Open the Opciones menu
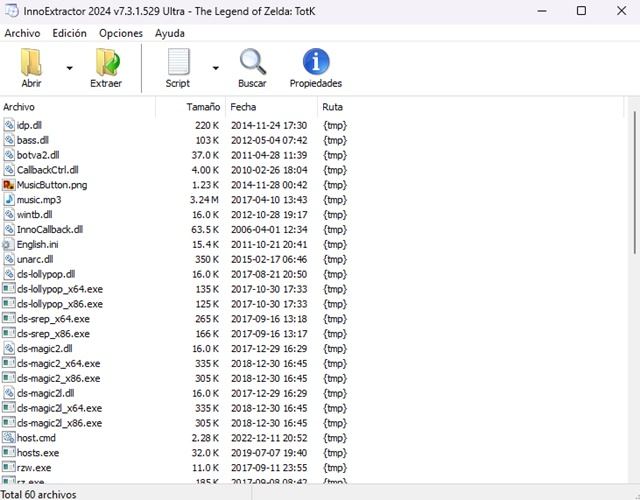 (x=121, y=33)
